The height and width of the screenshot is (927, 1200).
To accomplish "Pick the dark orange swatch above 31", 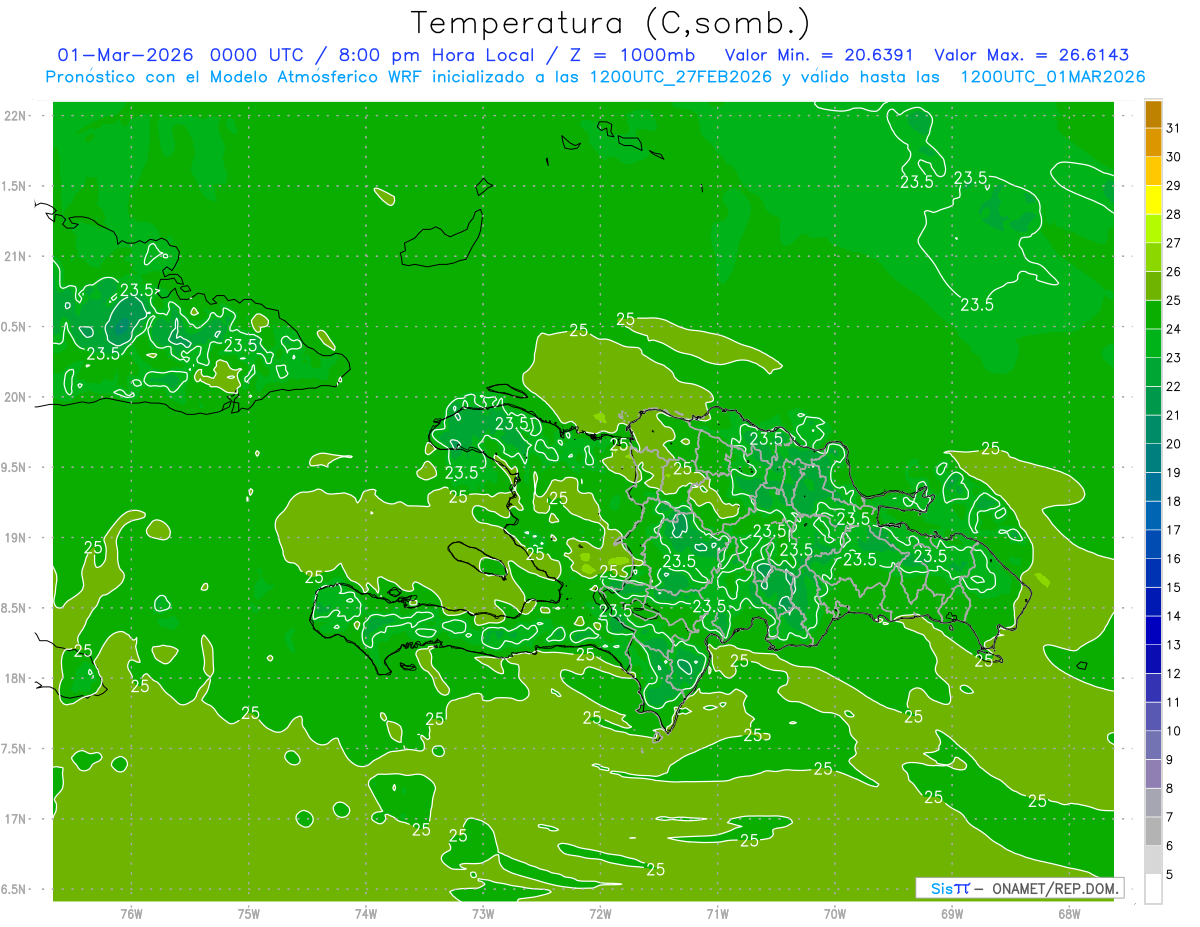I will [1154, 114].
